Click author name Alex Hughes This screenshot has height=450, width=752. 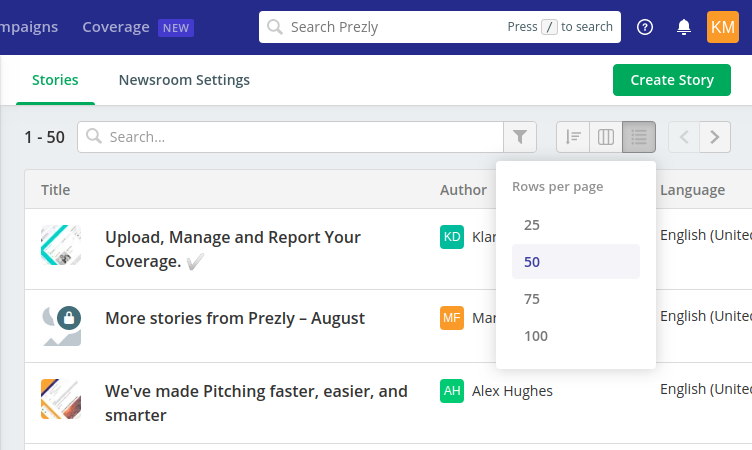click(512, 391)
